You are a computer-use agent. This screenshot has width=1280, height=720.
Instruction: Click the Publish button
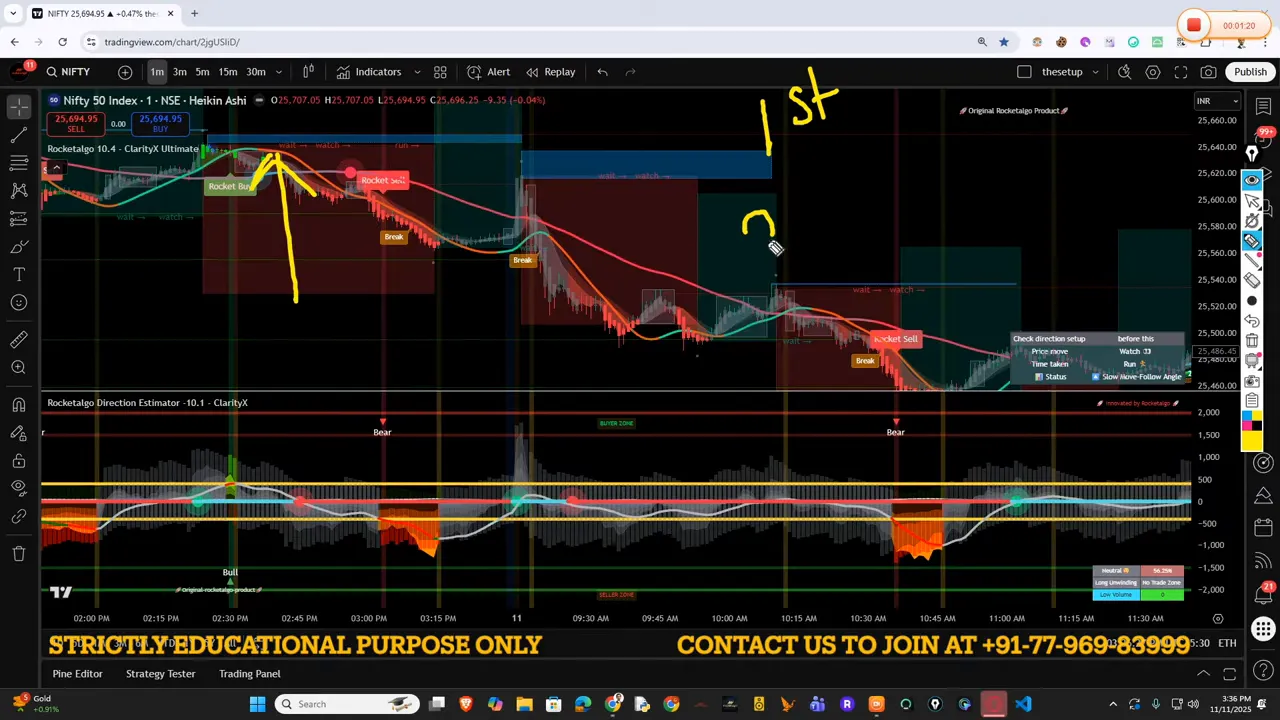tap(1251, 71)
